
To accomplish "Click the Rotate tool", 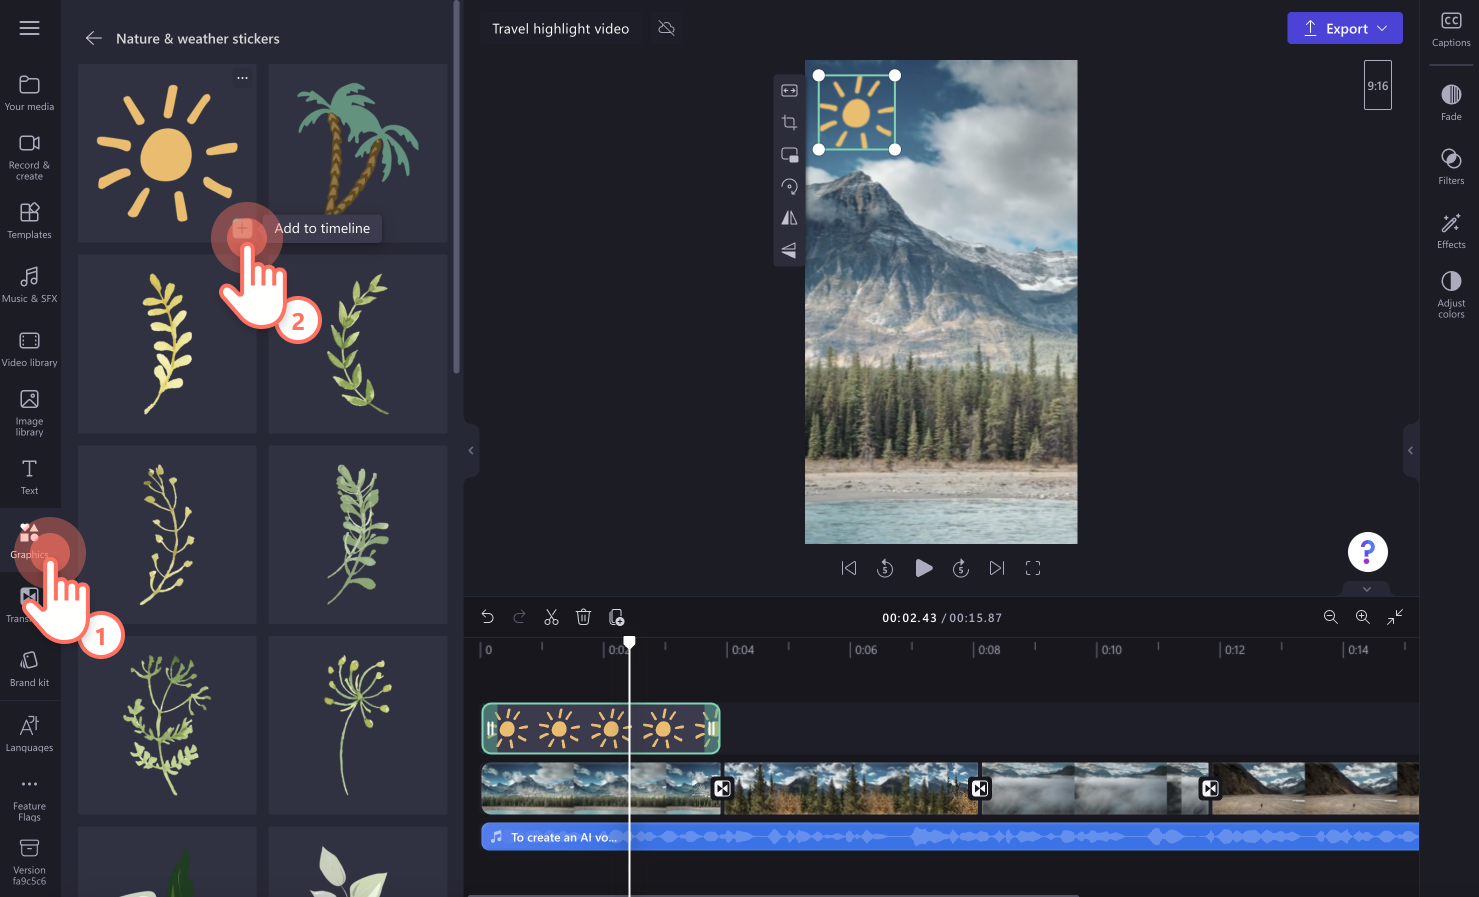I will pyautogui.click(x=789, y=186).
